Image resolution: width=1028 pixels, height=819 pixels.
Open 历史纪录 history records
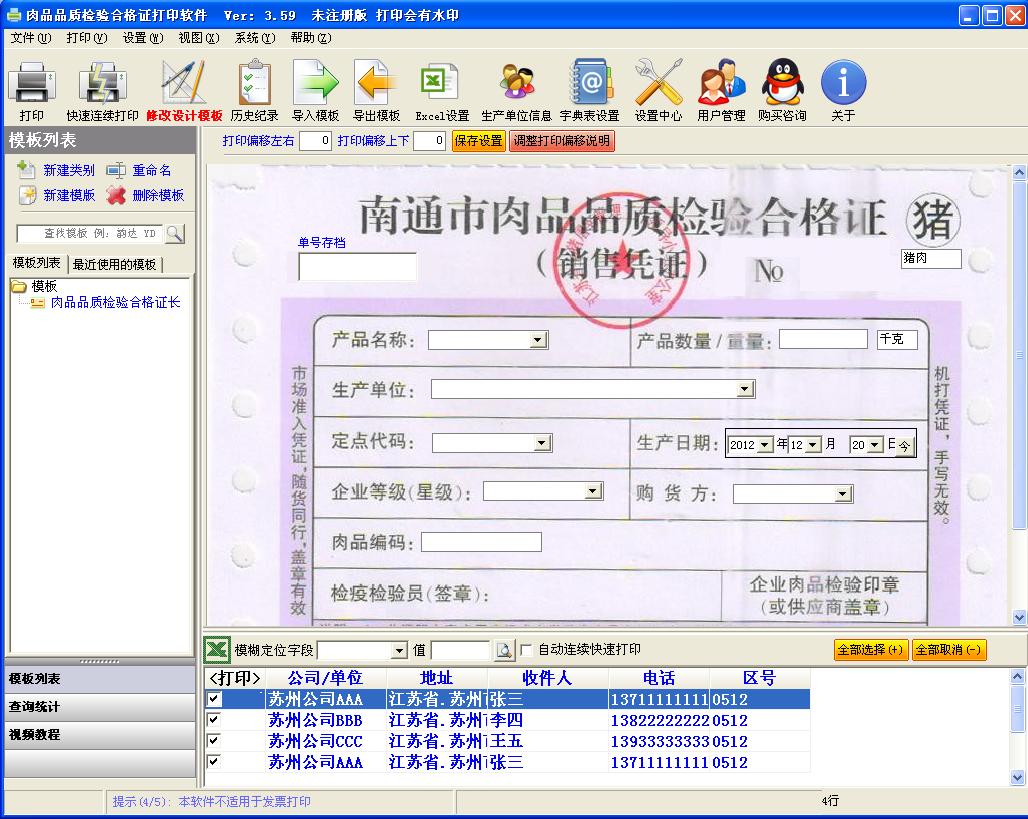pyautogui.click(x=254, y=84)
